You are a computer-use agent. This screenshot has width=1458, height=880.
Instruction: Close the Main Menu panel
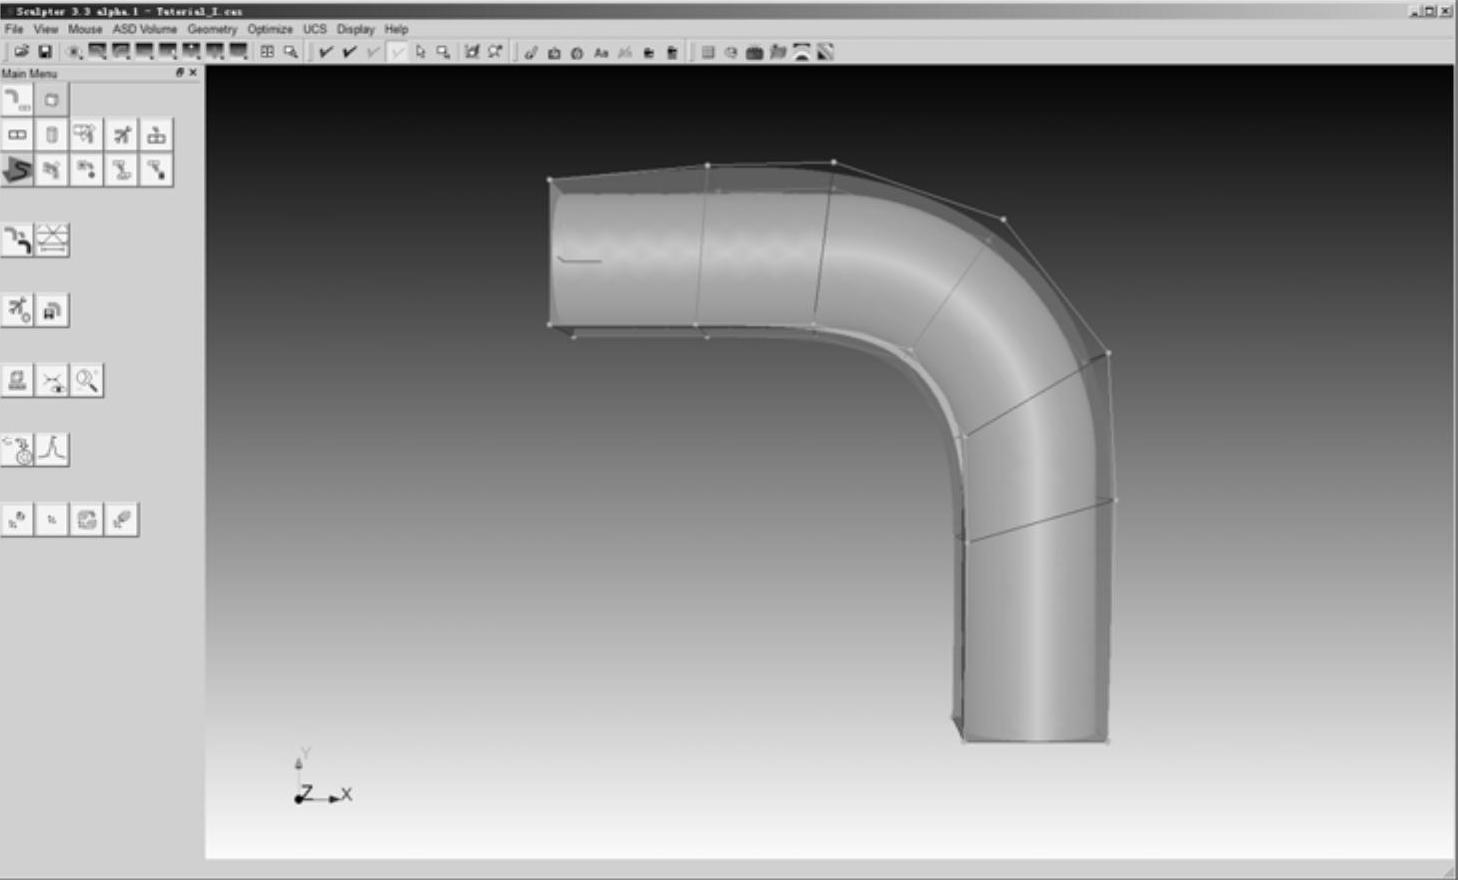click(193, 73)
